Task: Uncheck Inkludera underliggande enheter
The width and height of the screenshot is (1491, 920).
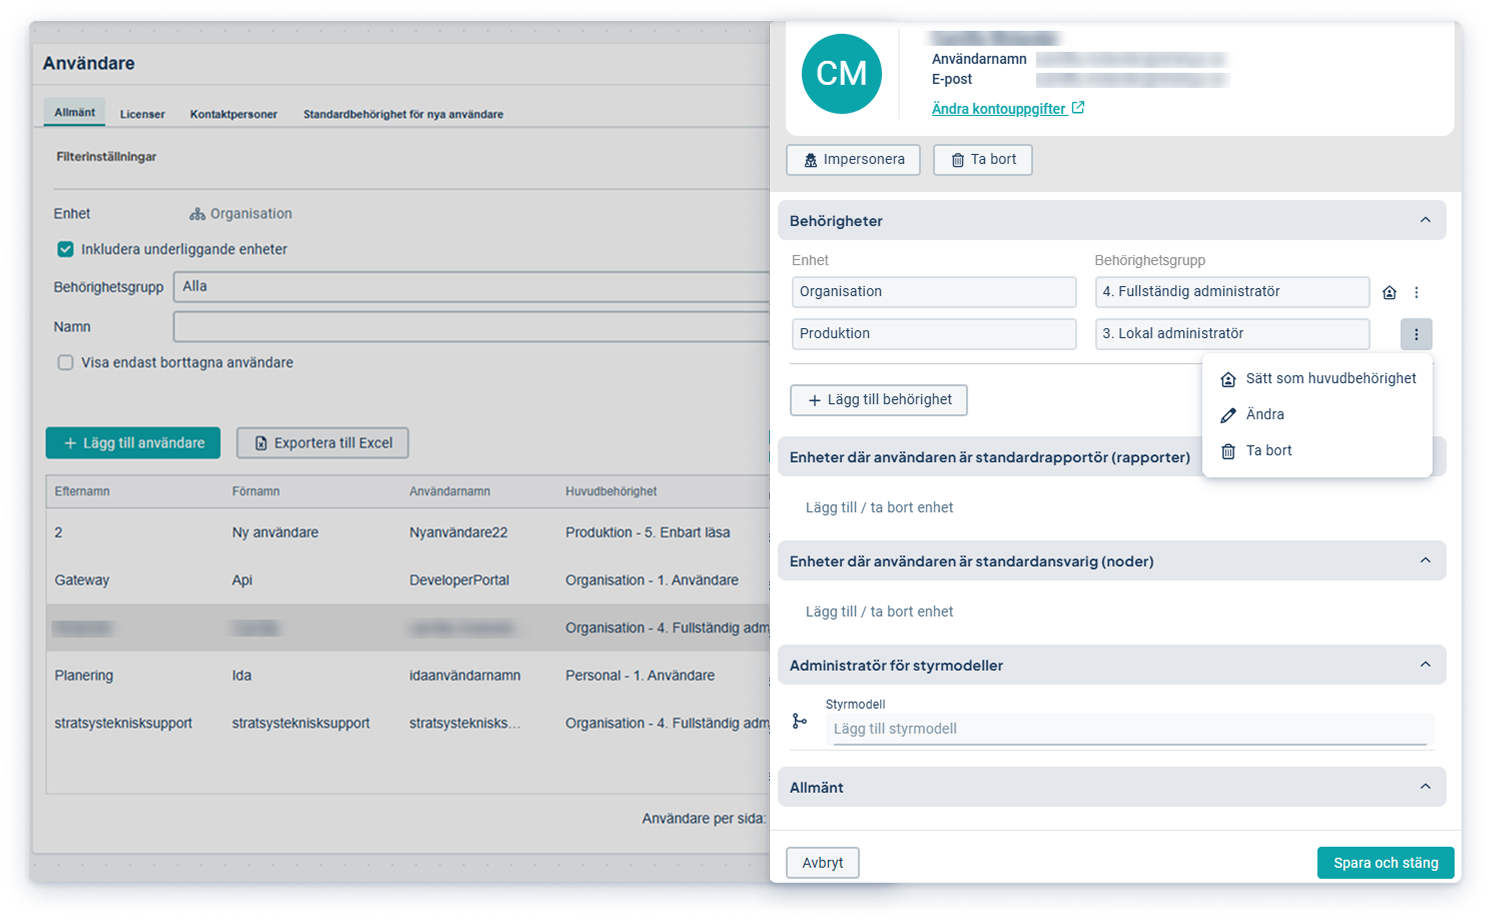Action: click(66, 249)
